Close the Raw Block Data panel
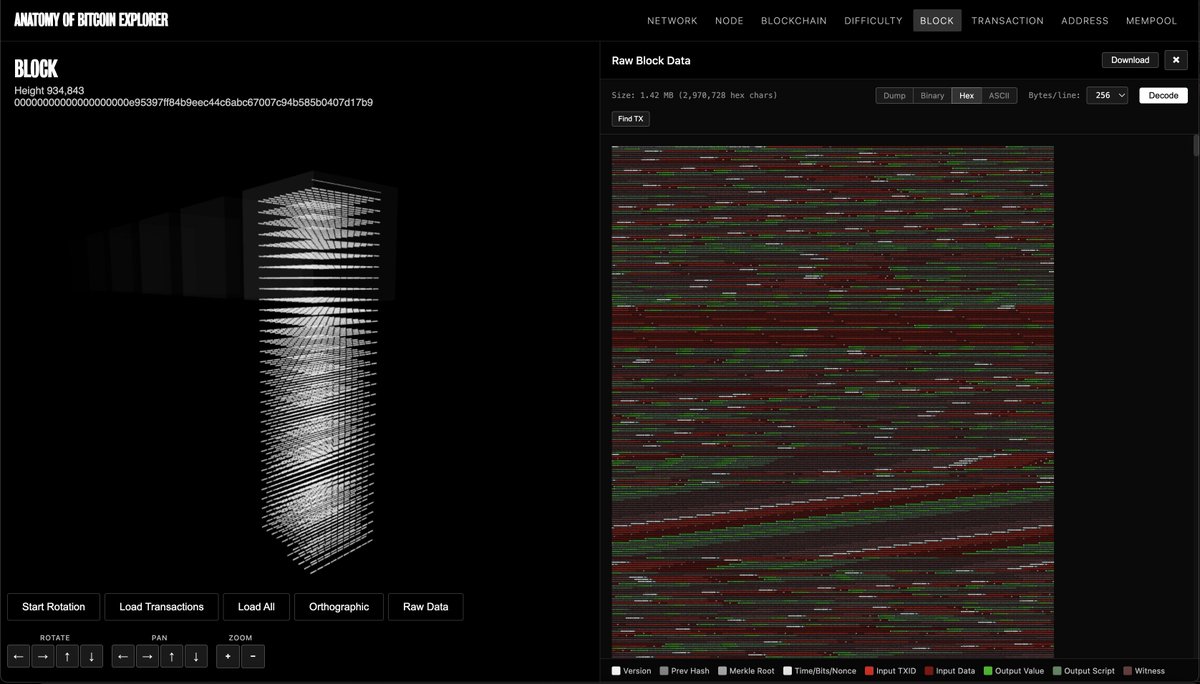The height and width of the screenshot is (684, 1200). (x=1175, y=60)
